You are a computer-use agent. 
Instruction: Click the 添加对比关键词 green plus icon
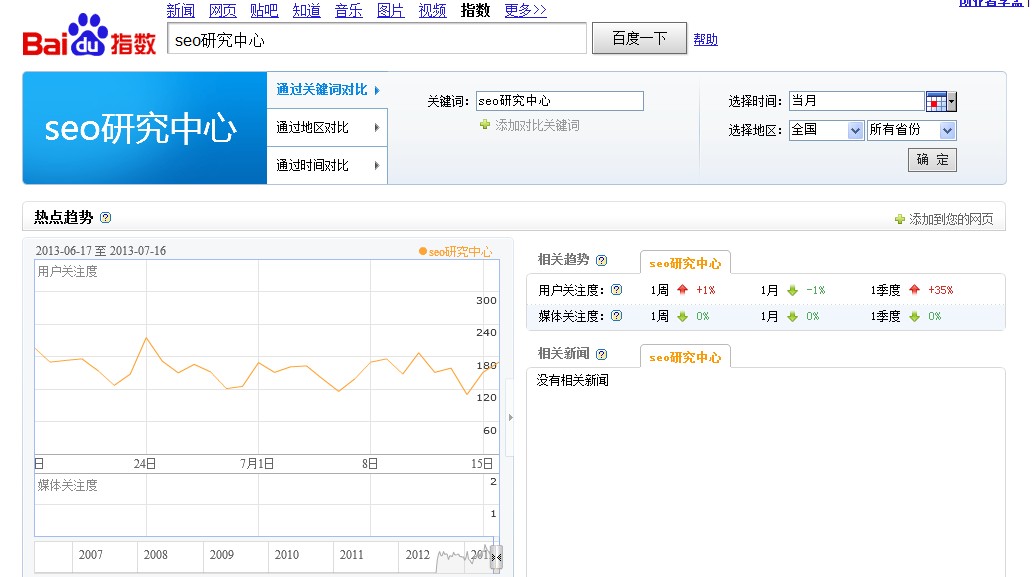(487, 124)
